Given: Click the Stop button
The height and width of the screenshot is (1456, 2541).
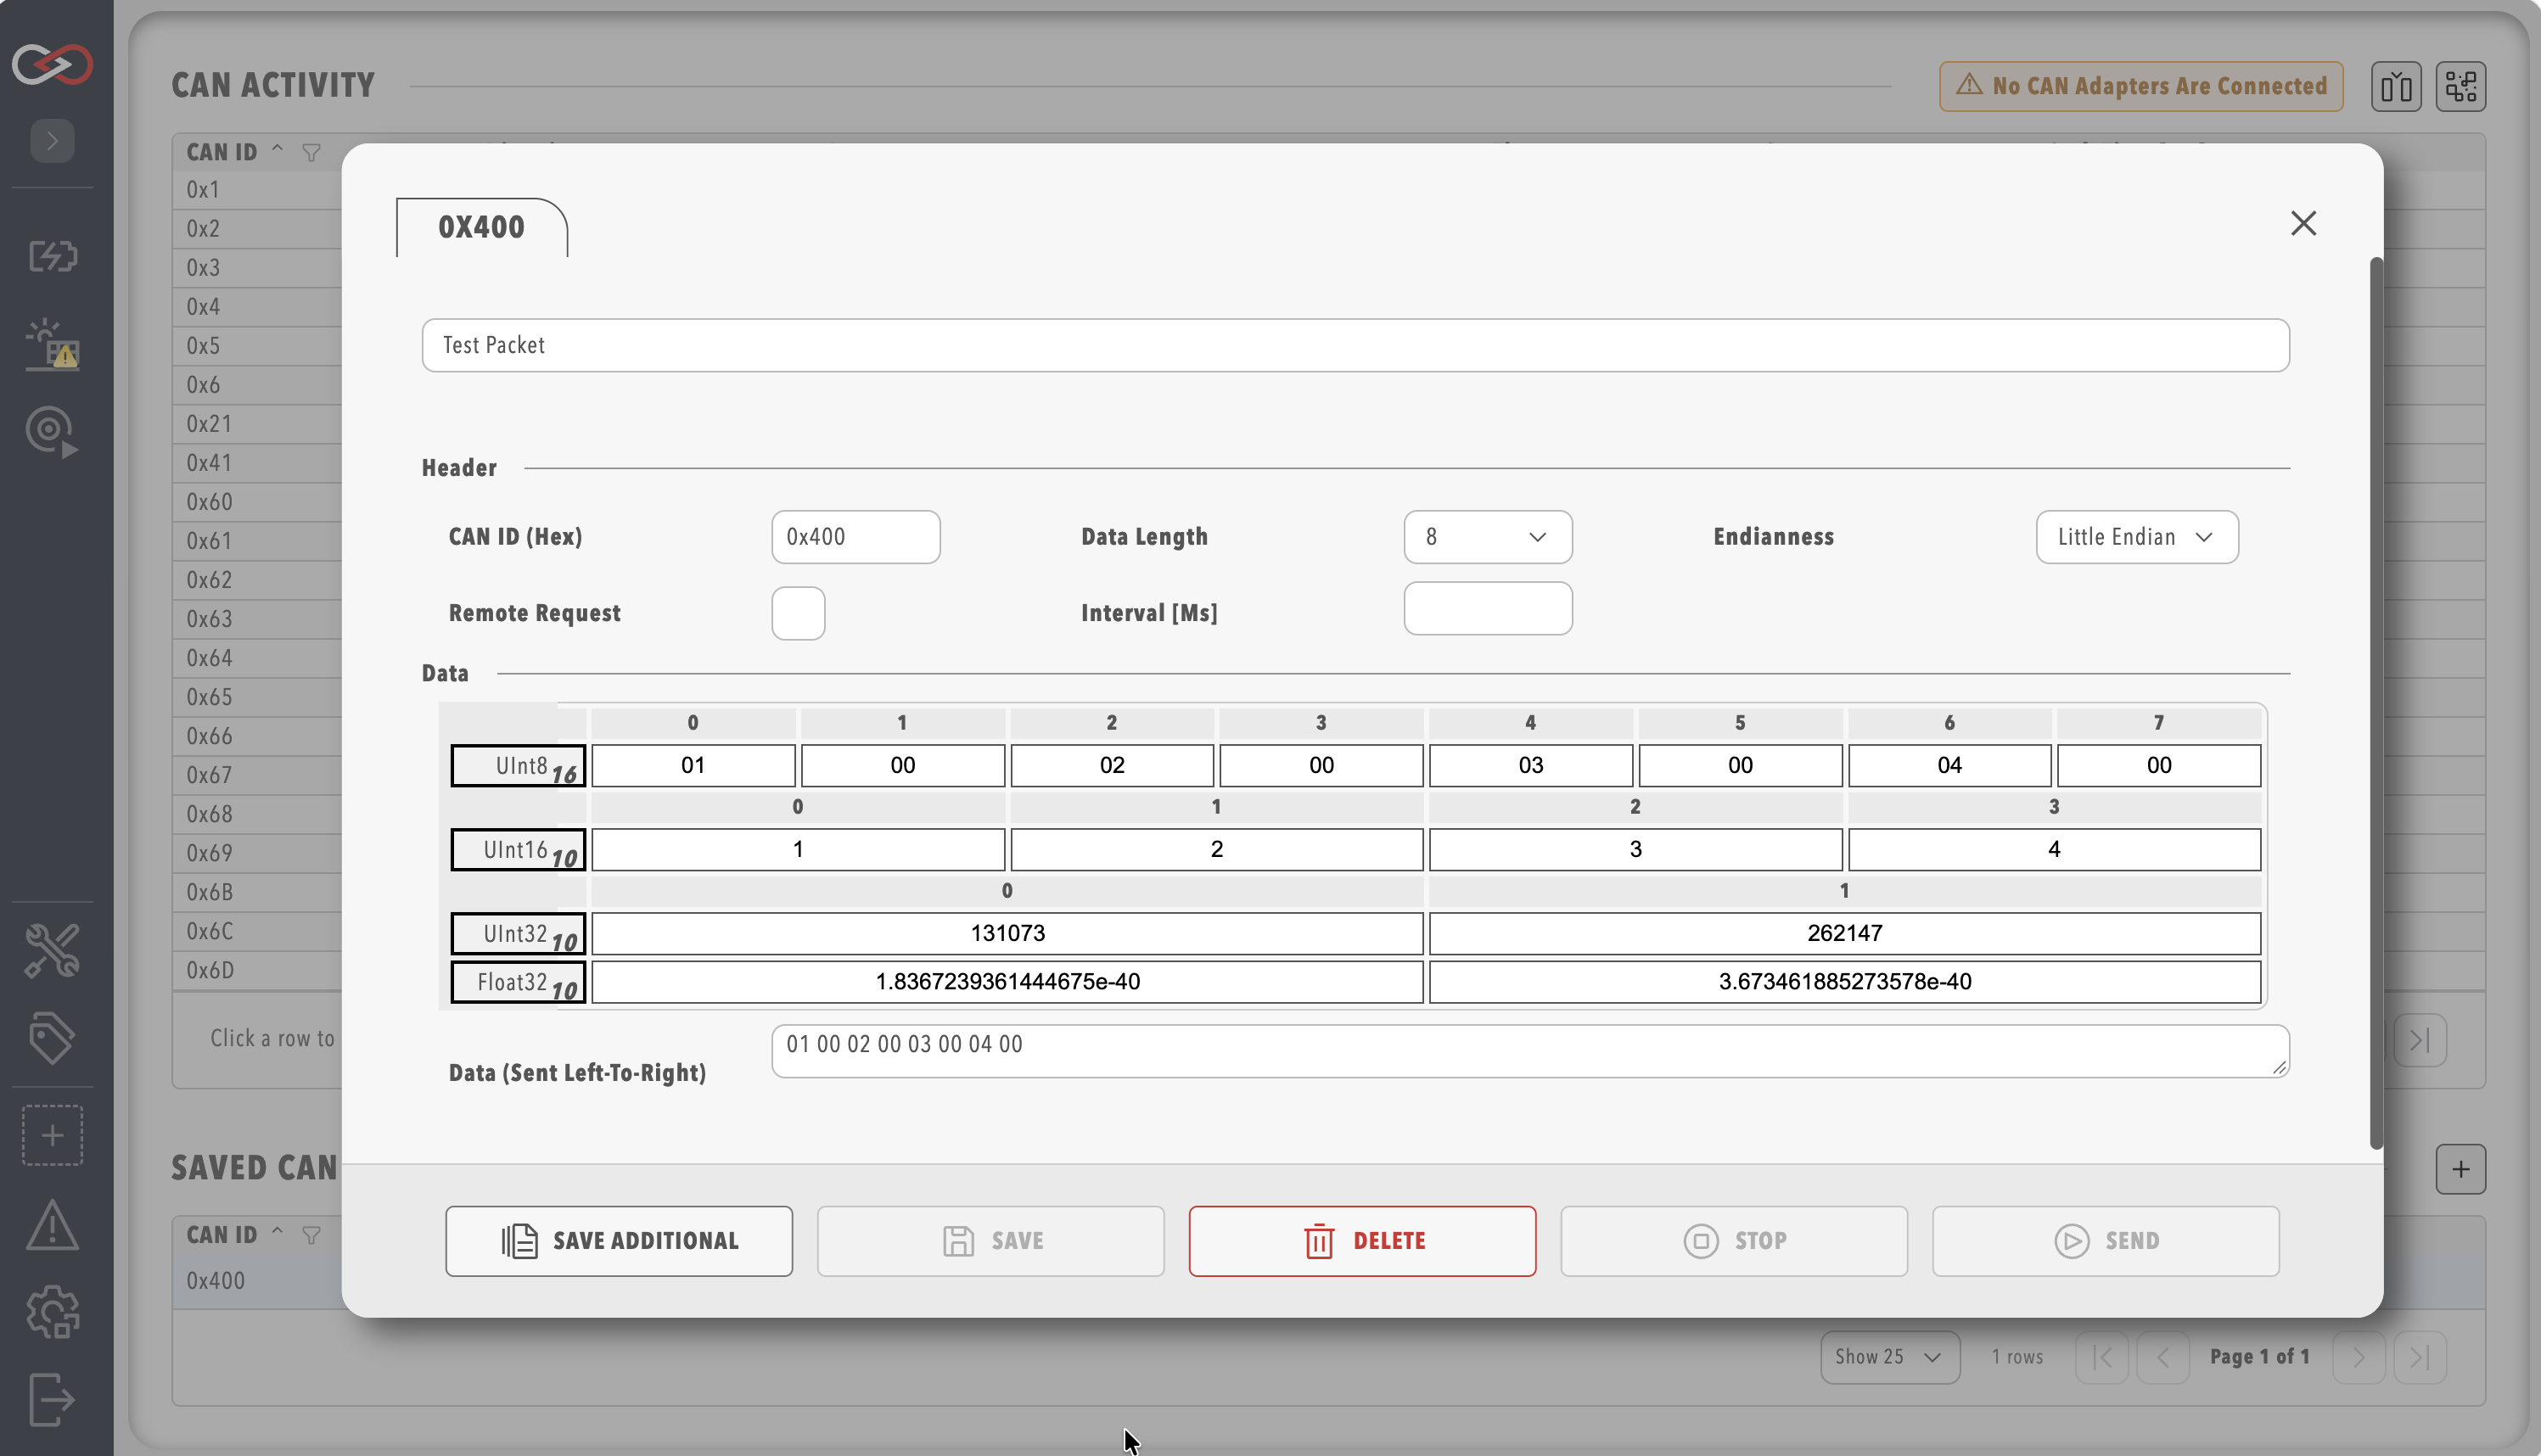Looking at the screenshot, I should point(1734,1241).
